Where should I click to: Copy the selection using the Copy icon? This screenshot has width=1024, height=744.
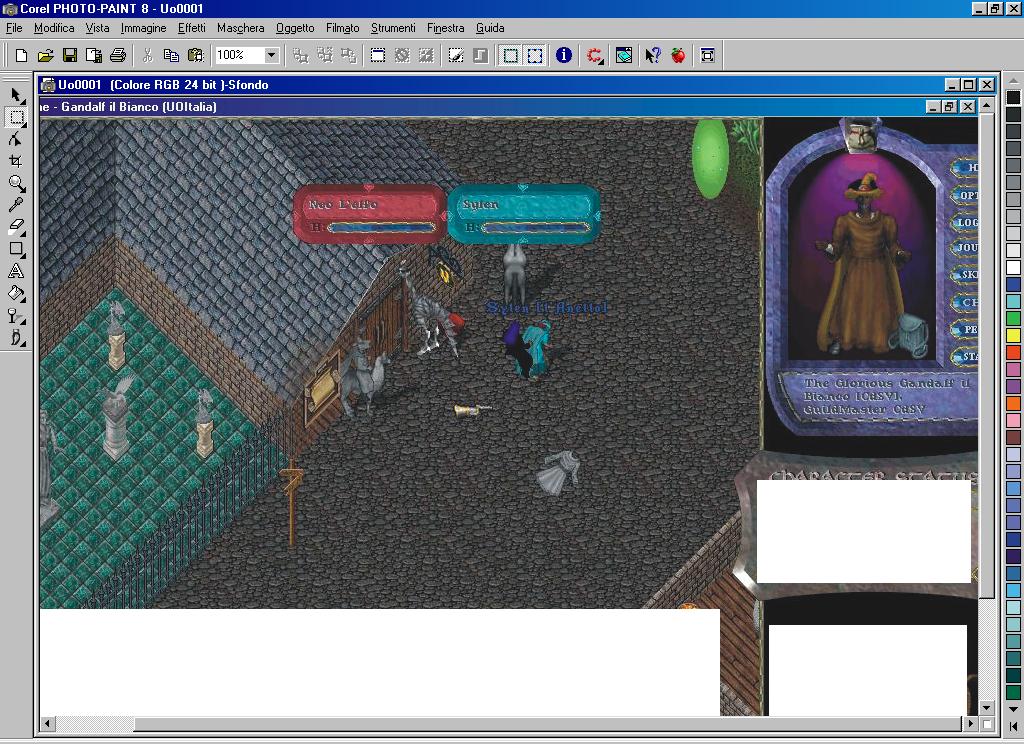tap(172, 56)
